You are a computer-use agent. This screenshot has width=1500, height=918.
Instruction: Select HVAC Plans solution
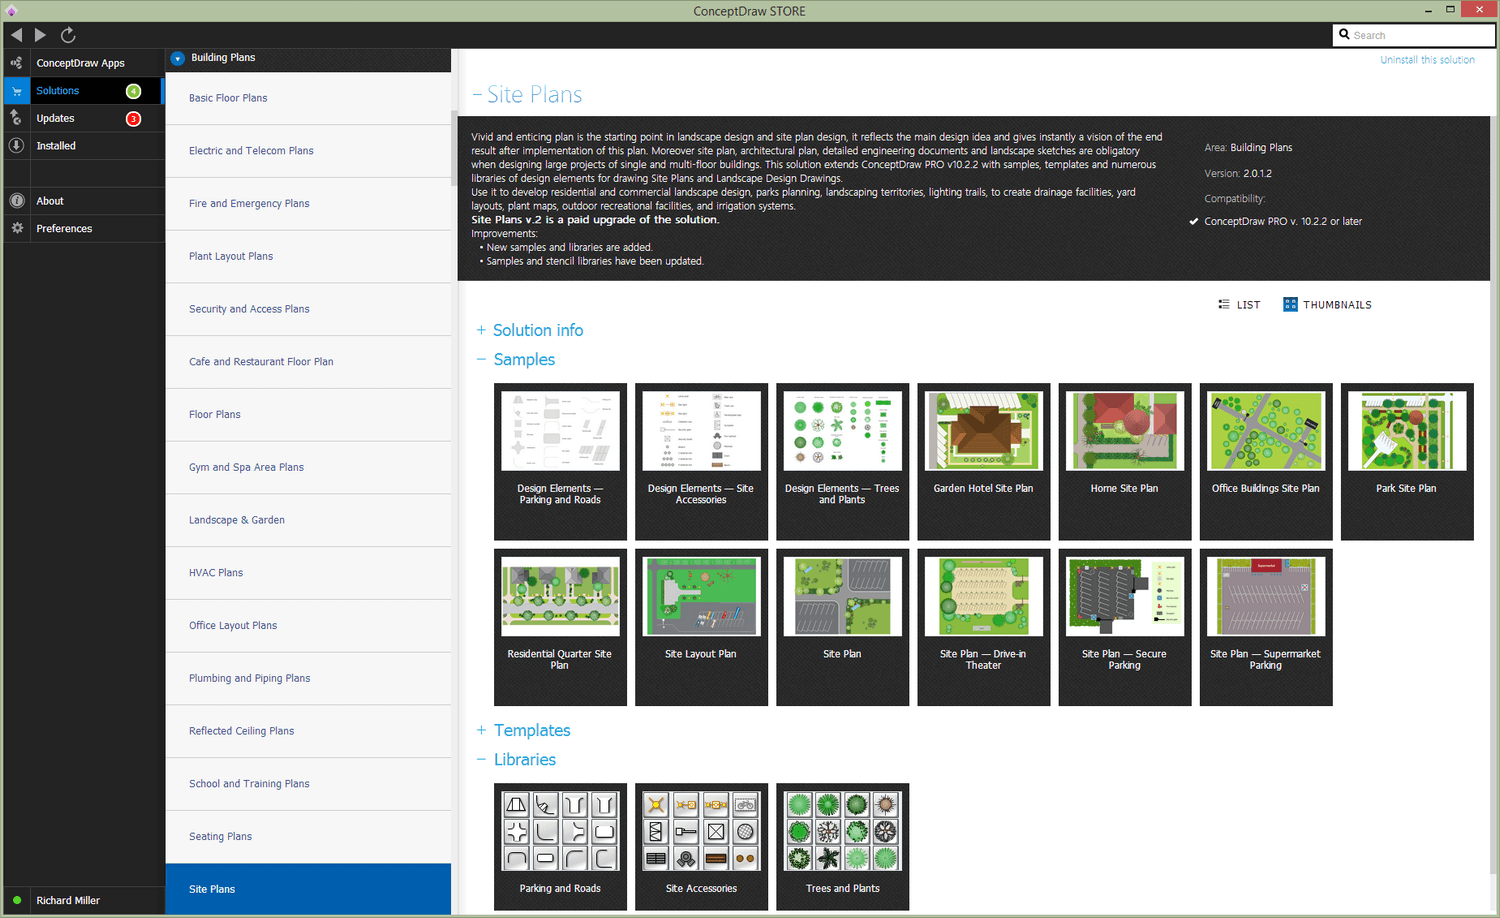[308, 573]
